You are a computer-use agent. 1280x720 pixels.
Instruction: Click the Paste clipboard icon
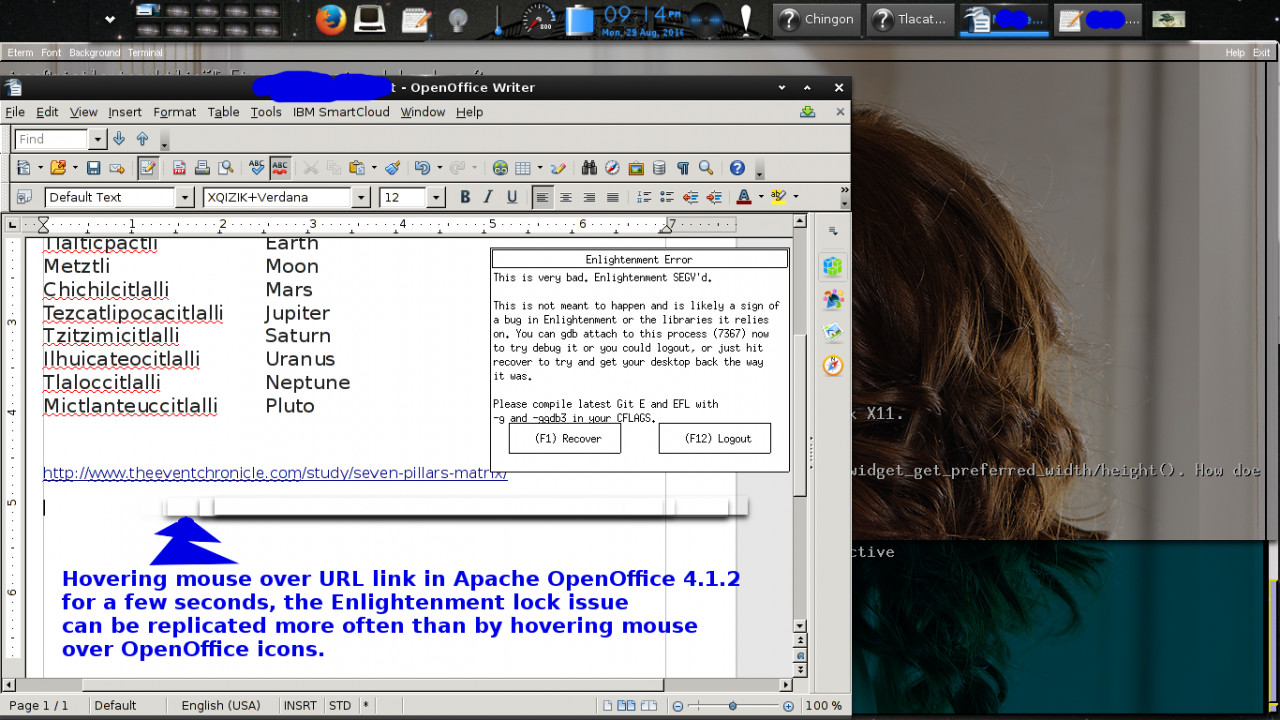click(357, 168)
